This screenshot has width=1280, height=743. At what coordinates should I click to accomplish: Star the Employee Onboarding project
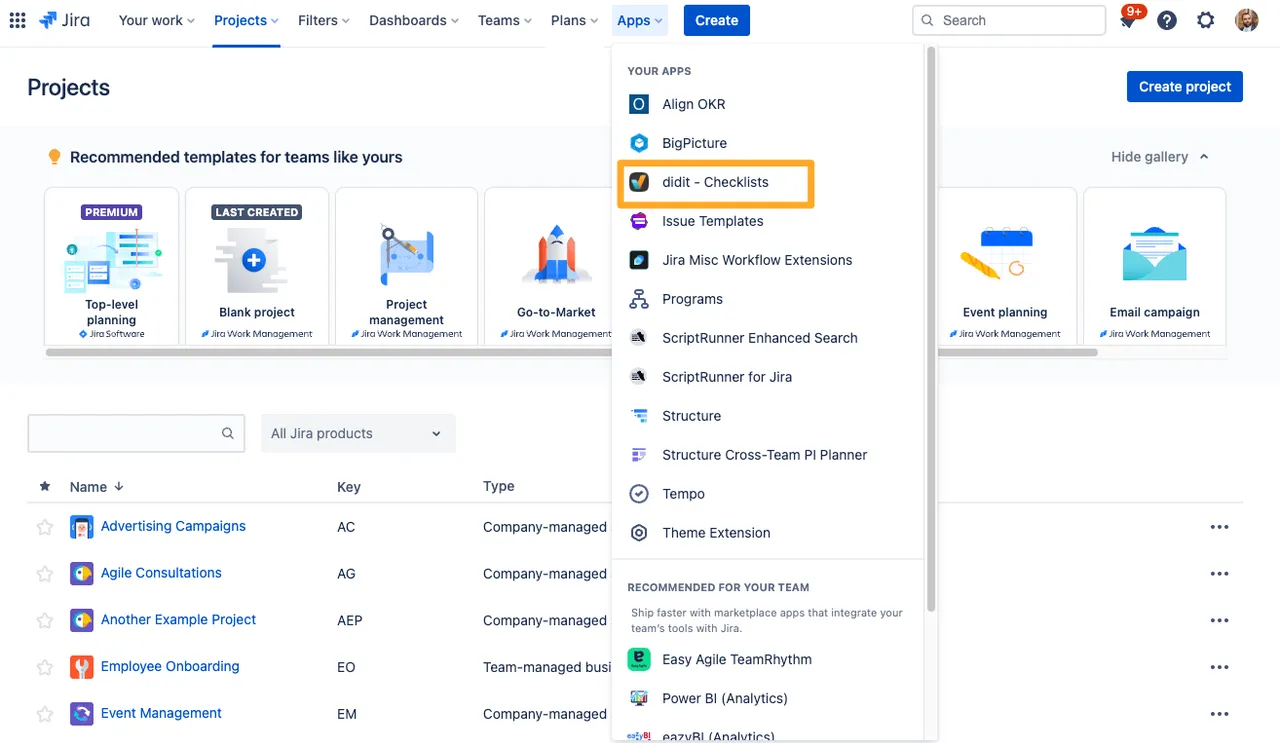(x=44, y=667)
